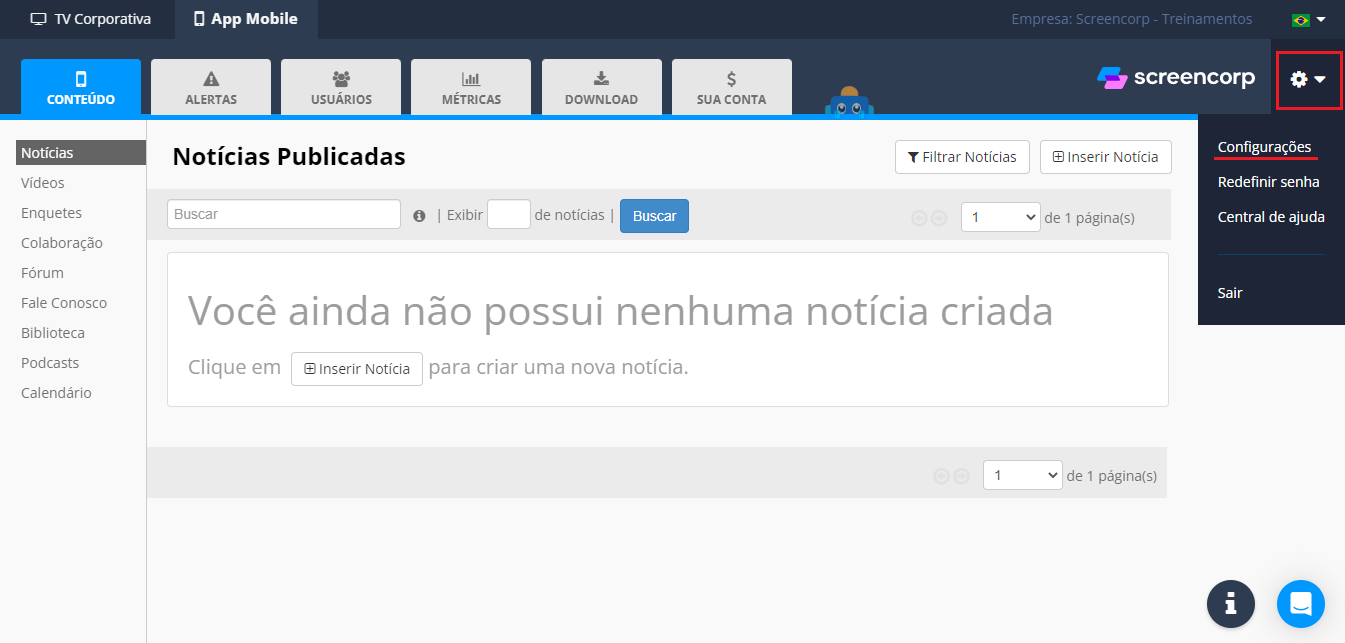Open the Métricas tab
This screenshot has width=1345, height=643.
click(471, 87)
